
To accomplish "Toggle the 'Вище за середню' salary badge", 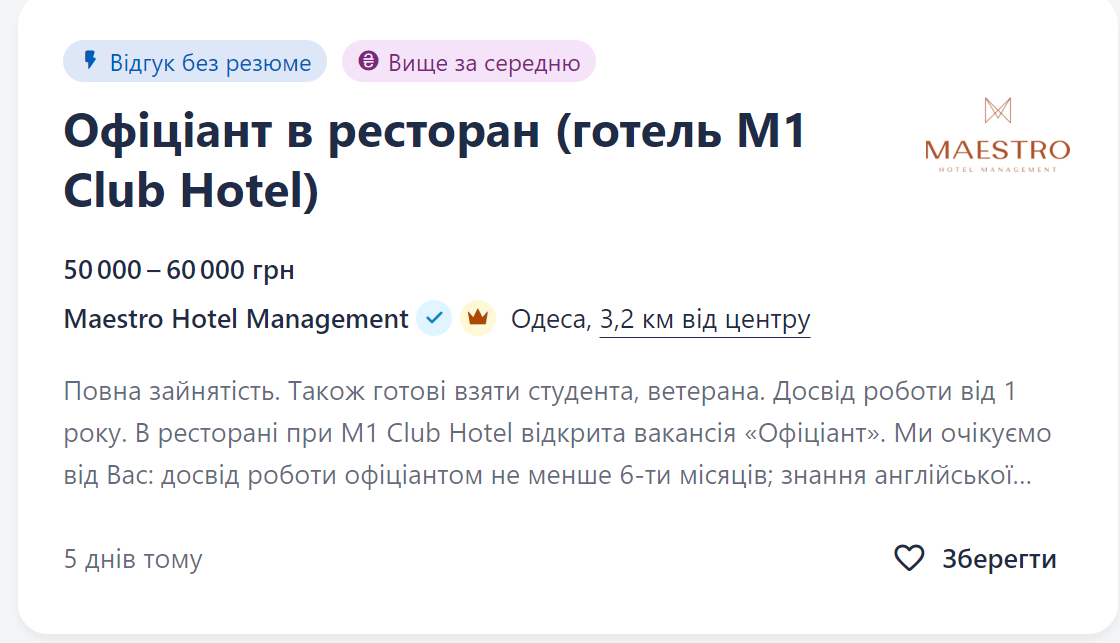I will 468,61.
